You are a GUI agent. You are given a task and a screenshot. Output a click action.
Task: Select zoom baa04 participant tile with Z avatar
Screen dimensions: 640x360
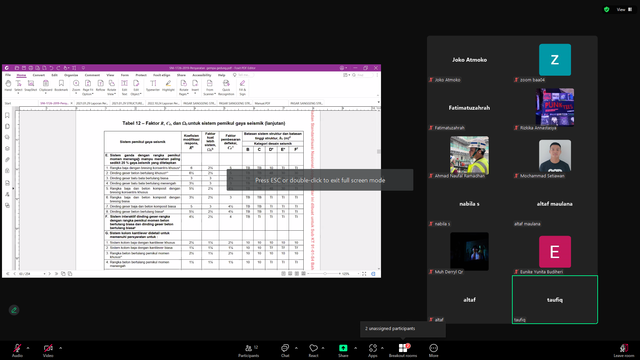point(555,60)
